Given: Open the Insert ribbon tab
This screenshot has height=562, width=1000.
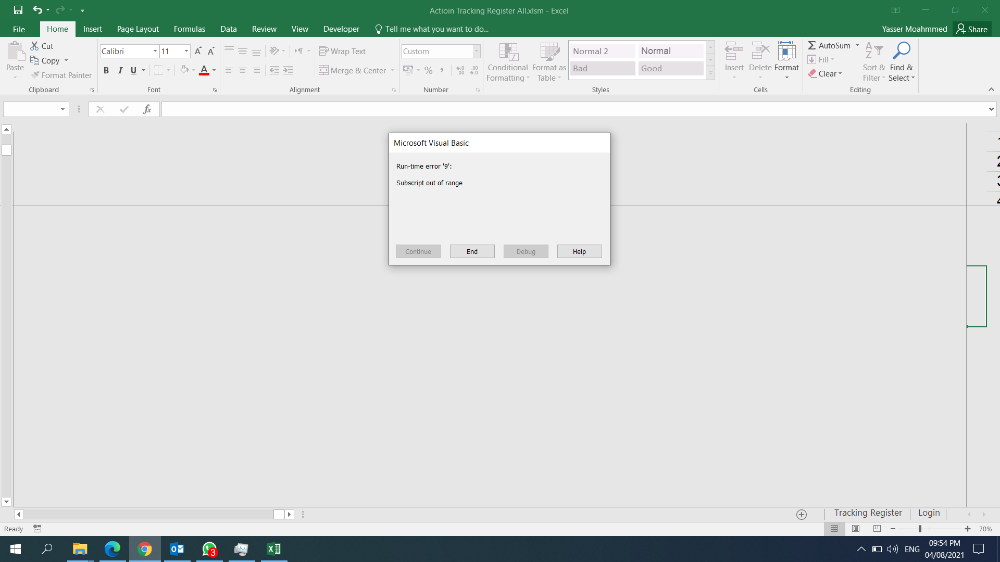Looking at the screenshot, I should point(92,29).
